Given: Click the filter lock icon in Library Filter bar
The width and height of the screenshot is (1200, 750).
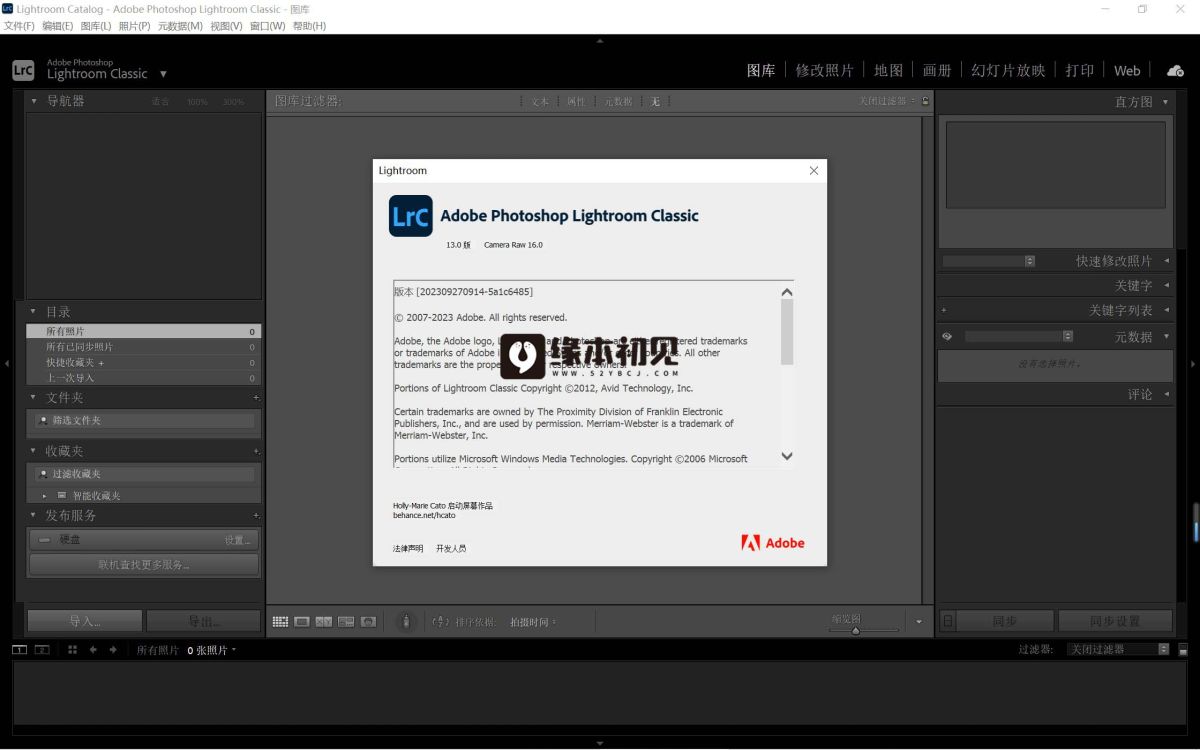Looking at the screenshot, I should point(925,101).
